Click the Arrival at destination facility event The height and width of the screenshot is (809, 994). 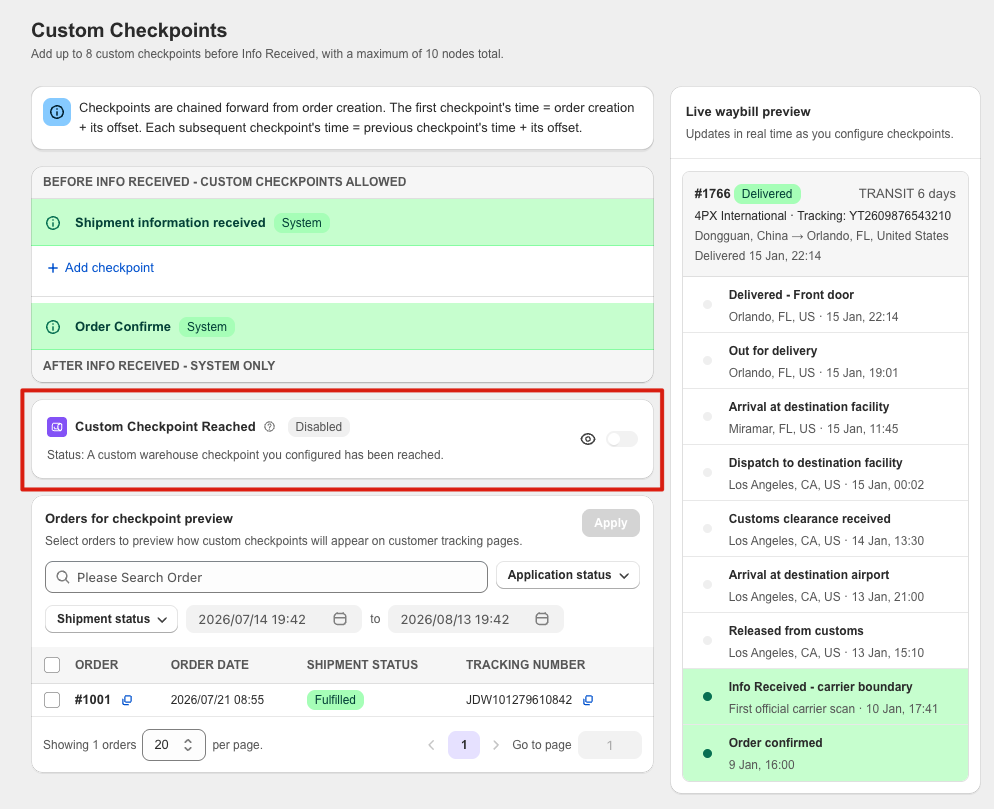pyautogui.click(x=825, y=417)
